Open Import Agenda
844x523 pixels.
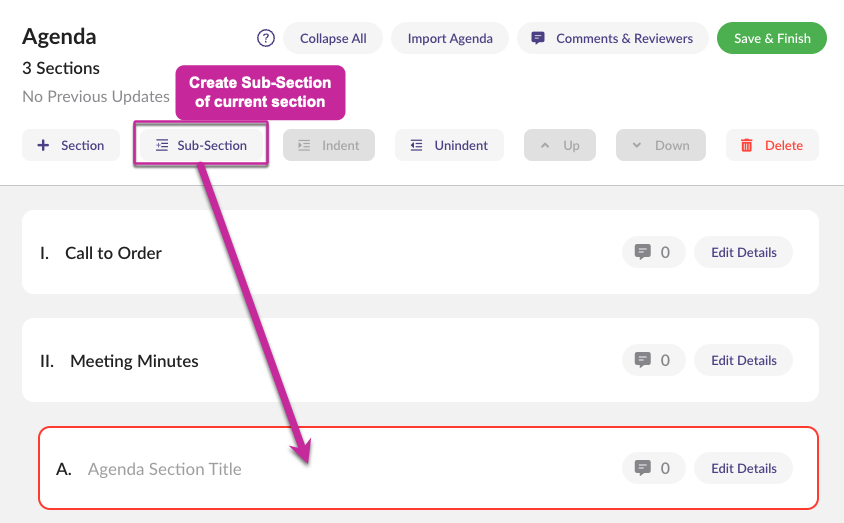(449, 38)
